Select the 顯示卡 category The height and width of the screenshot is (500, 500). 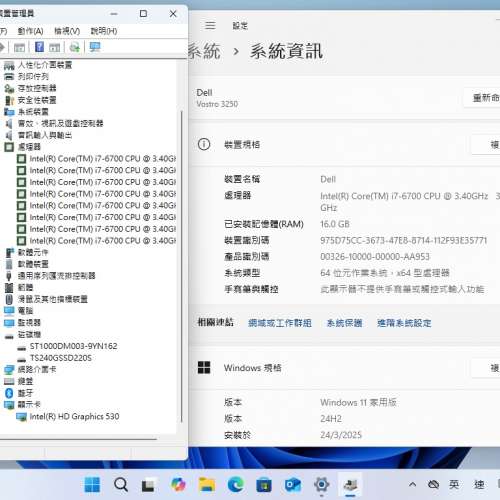29,405
